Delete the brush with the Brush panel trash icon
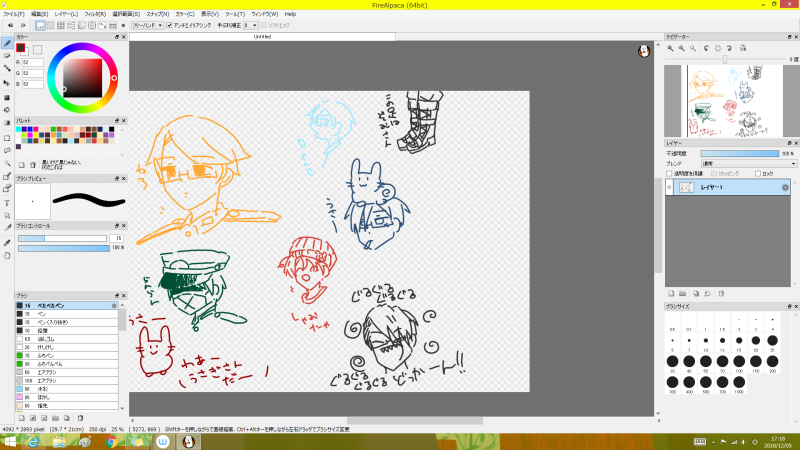Image resolution: width=800 pixels, height=450 pixels. pyautogui.click(x=80, y=418)
